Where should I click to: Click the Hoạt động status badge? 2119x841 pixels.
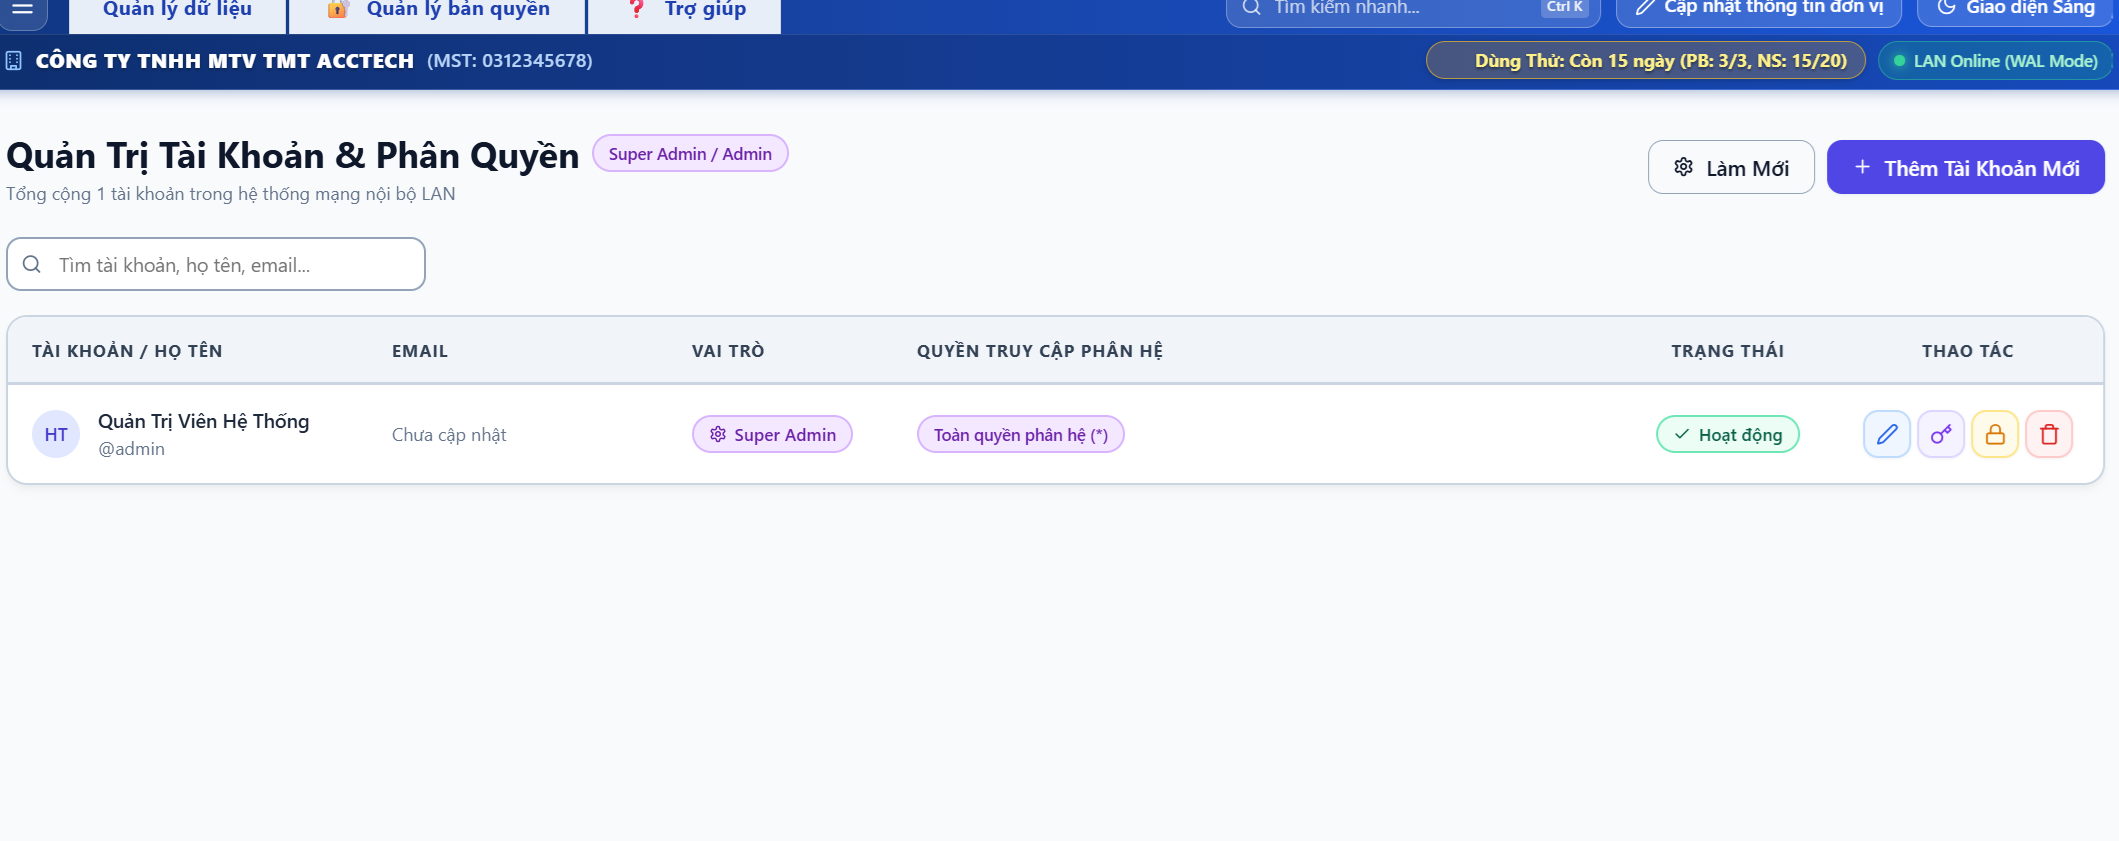pyautogui.click(x=1728, y=434)
